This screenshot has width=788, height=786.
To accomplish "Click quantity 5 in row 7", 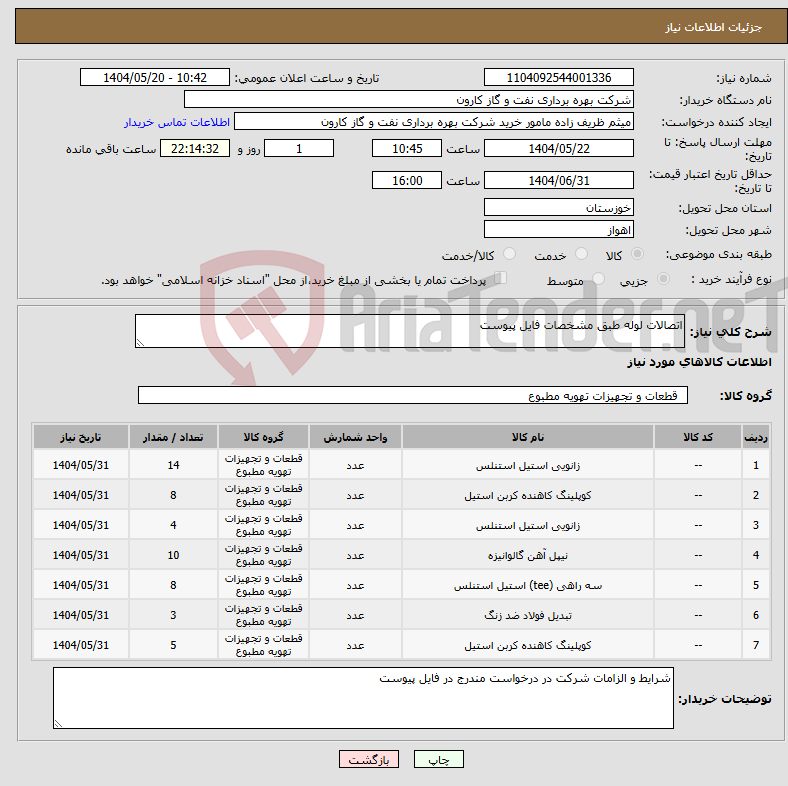I will click(x=173, y=645).
